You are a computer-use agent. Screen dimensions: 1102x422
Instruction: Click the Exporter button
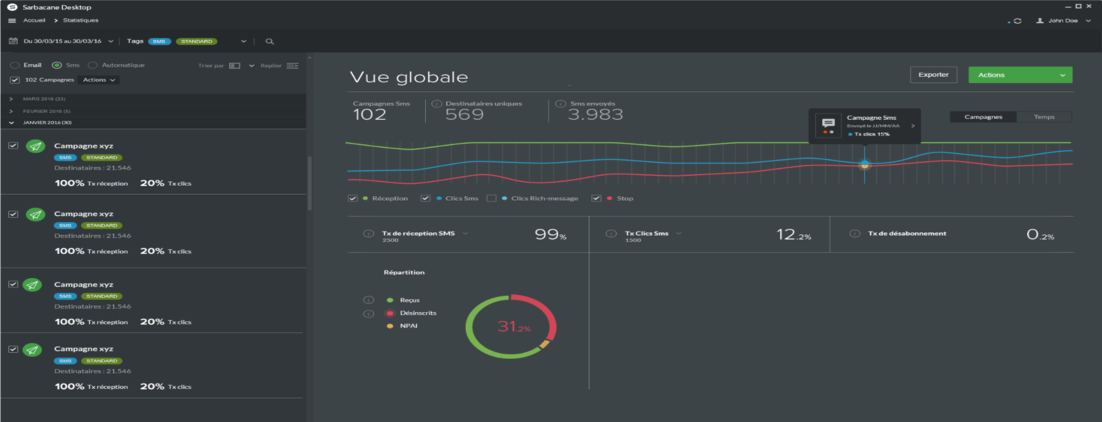pyautogui.click(x=933, y=75)
